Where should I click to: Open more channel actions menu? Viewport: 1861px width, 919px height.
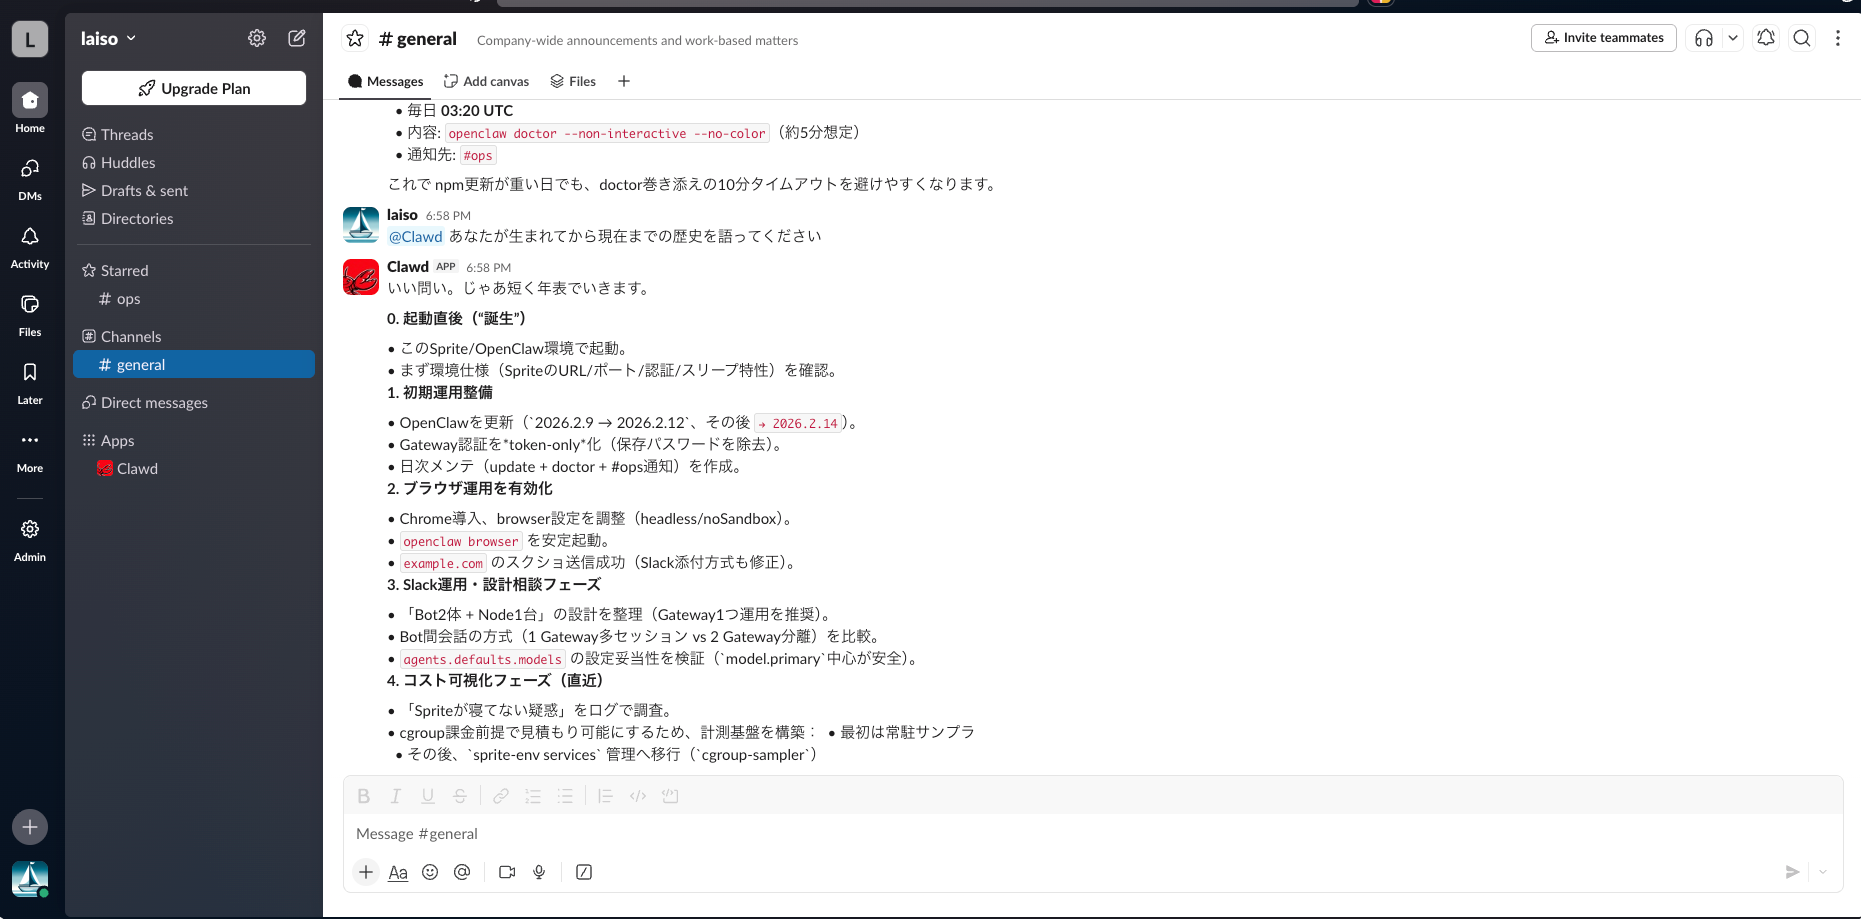[x=1838, y=38]
